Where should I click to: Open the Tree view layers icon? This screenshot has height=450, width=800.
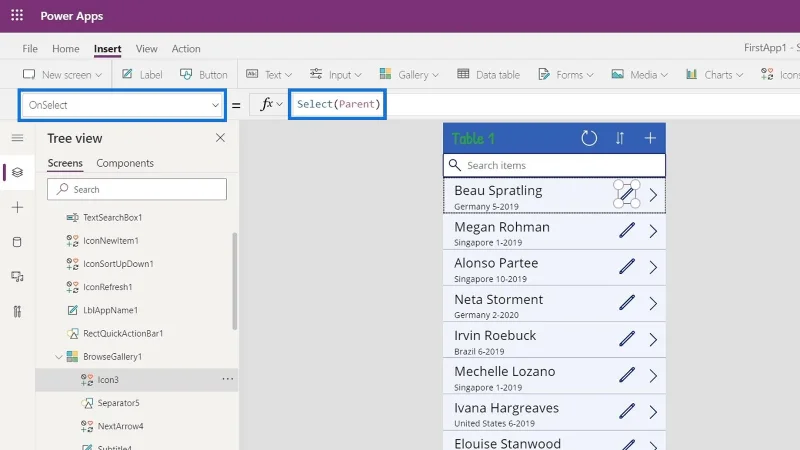[17, 172]
